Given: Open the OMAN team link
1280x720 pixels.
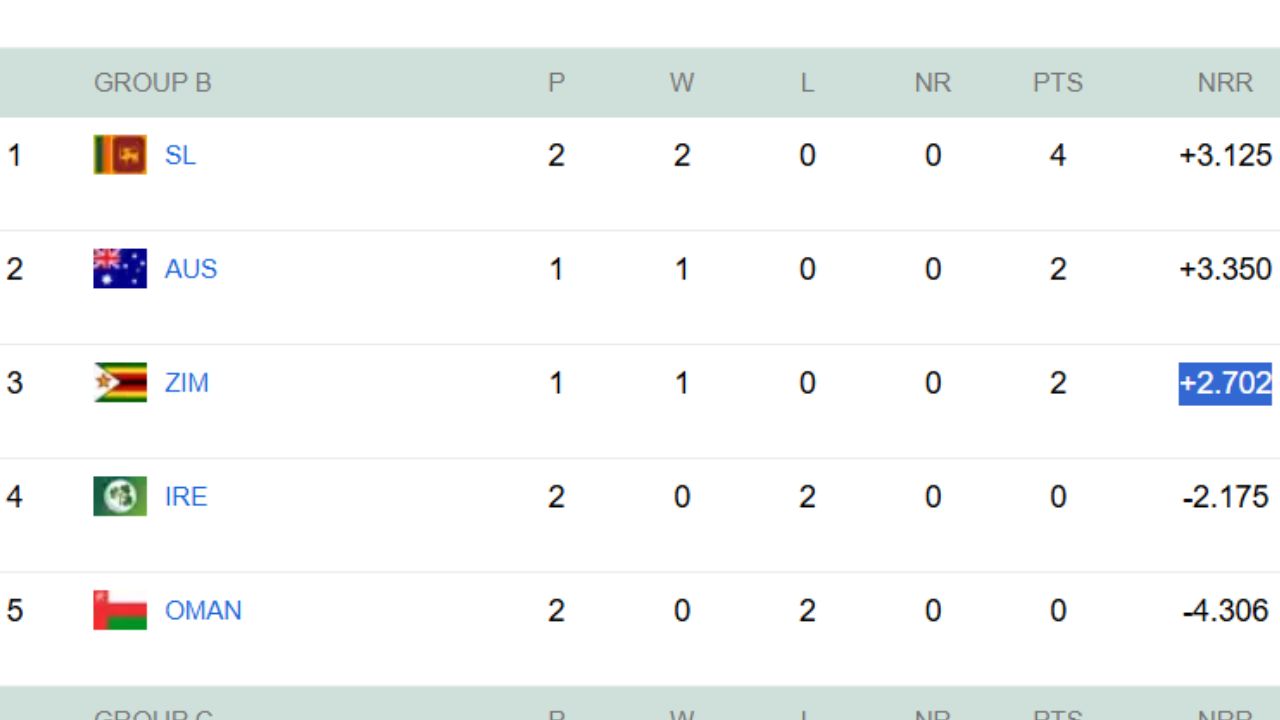Looking at the screenshot, I should coord(203,611).
